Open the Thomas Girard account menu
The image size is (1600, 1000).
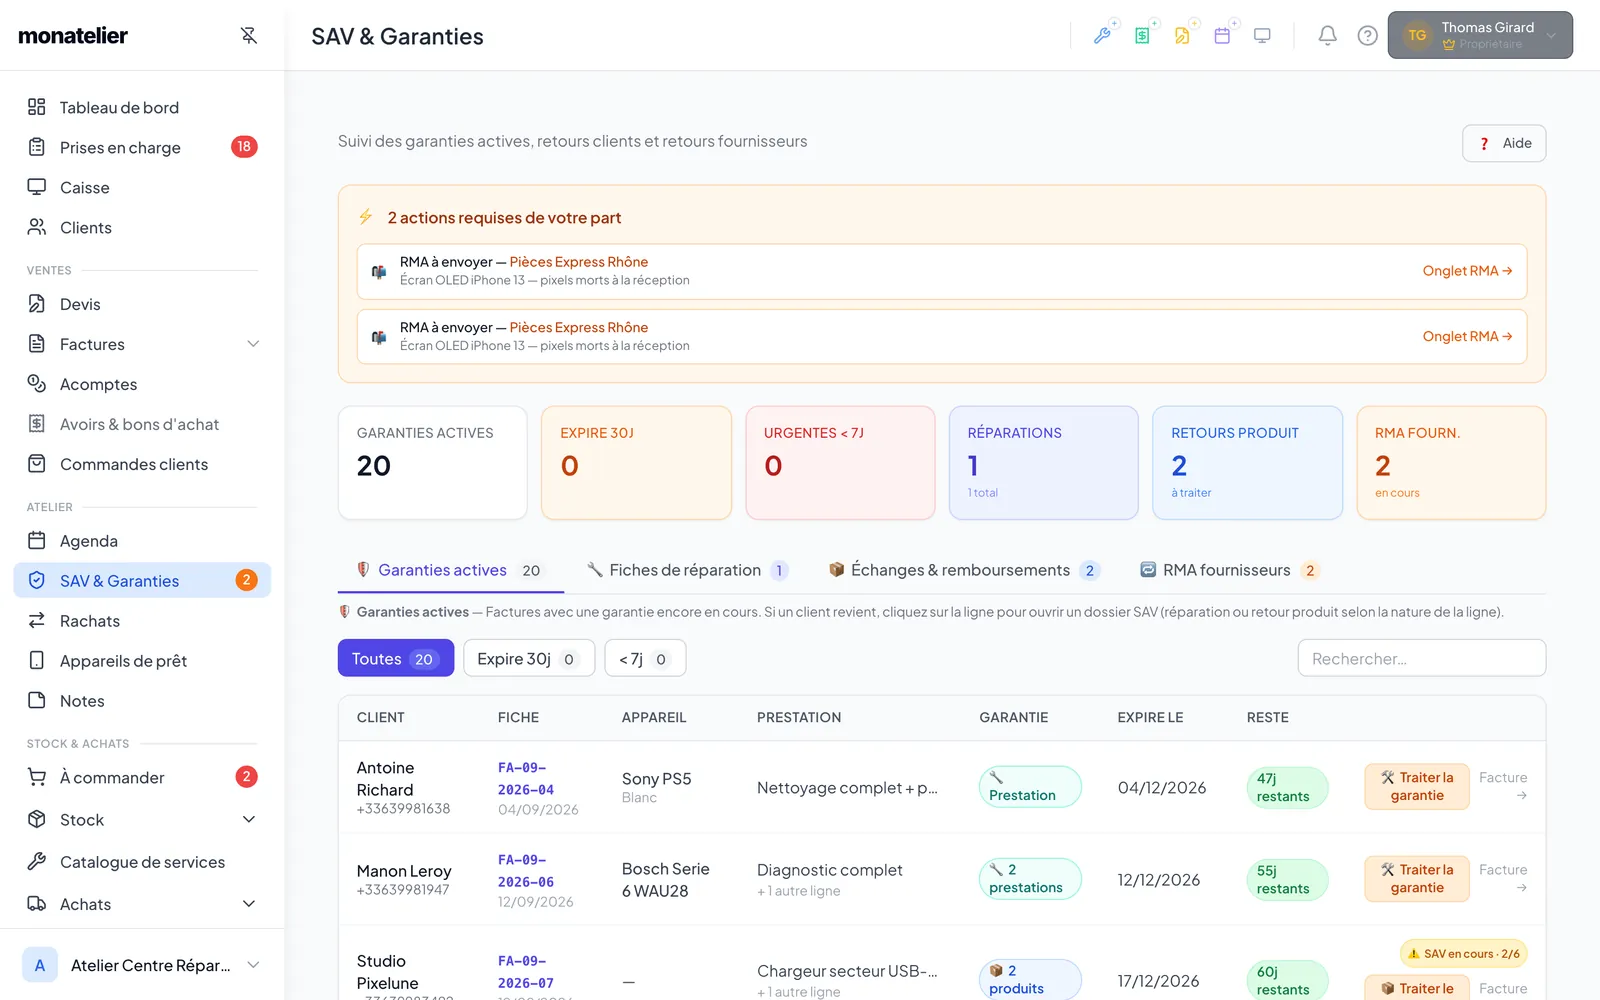1480,35
